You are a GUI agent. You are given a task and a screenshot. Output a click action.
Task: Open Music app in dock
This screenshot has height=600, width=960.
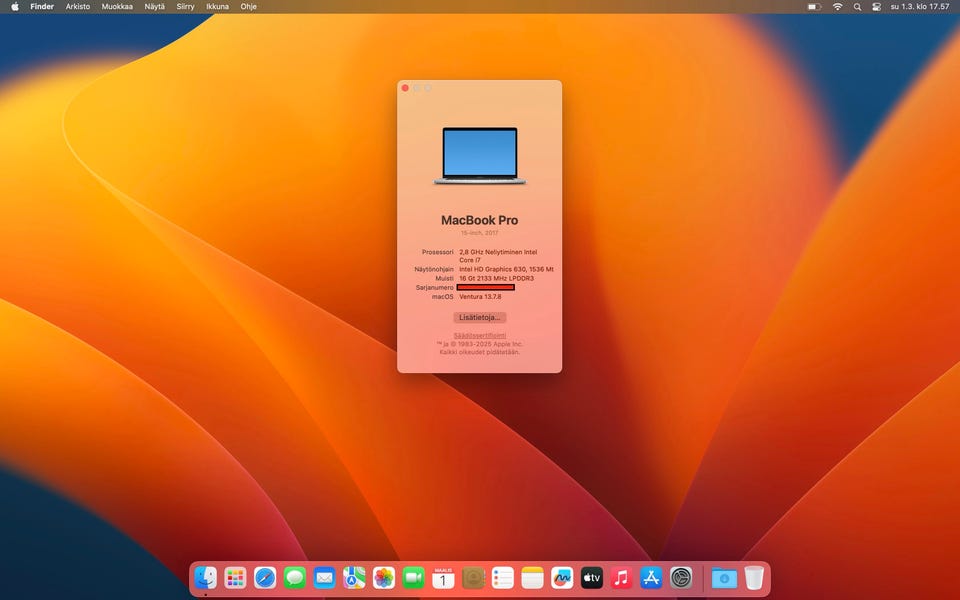[x=621, y=577]
